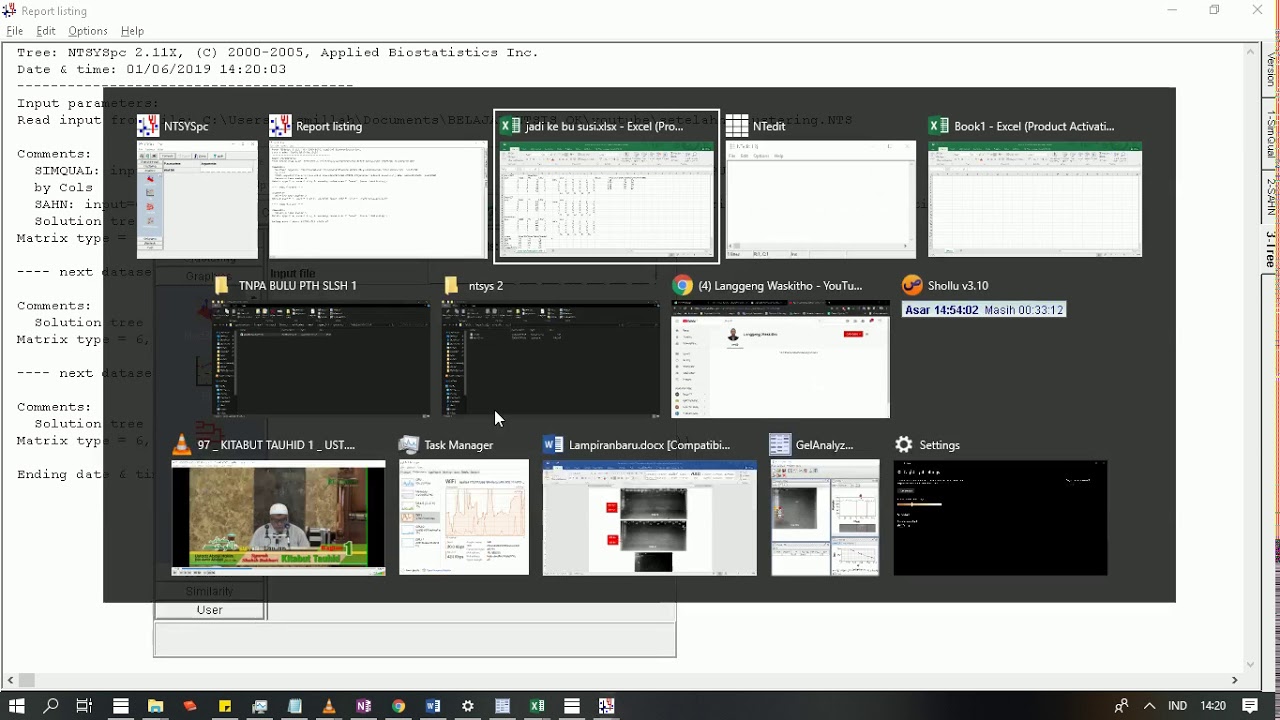The width and height of the screenshot is (1280, 720).
Task: Open the Options menu
Action: [x=88, y=31]
